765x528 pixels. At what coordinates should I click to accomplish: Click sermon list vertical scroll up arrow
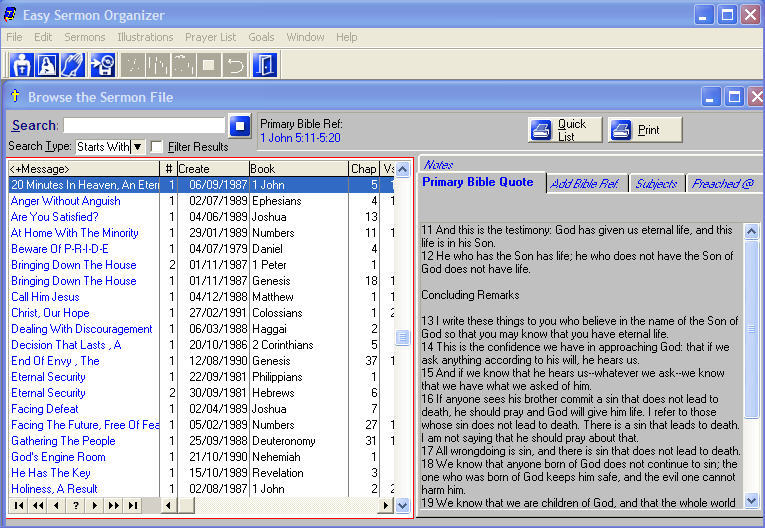coord(403,169)
